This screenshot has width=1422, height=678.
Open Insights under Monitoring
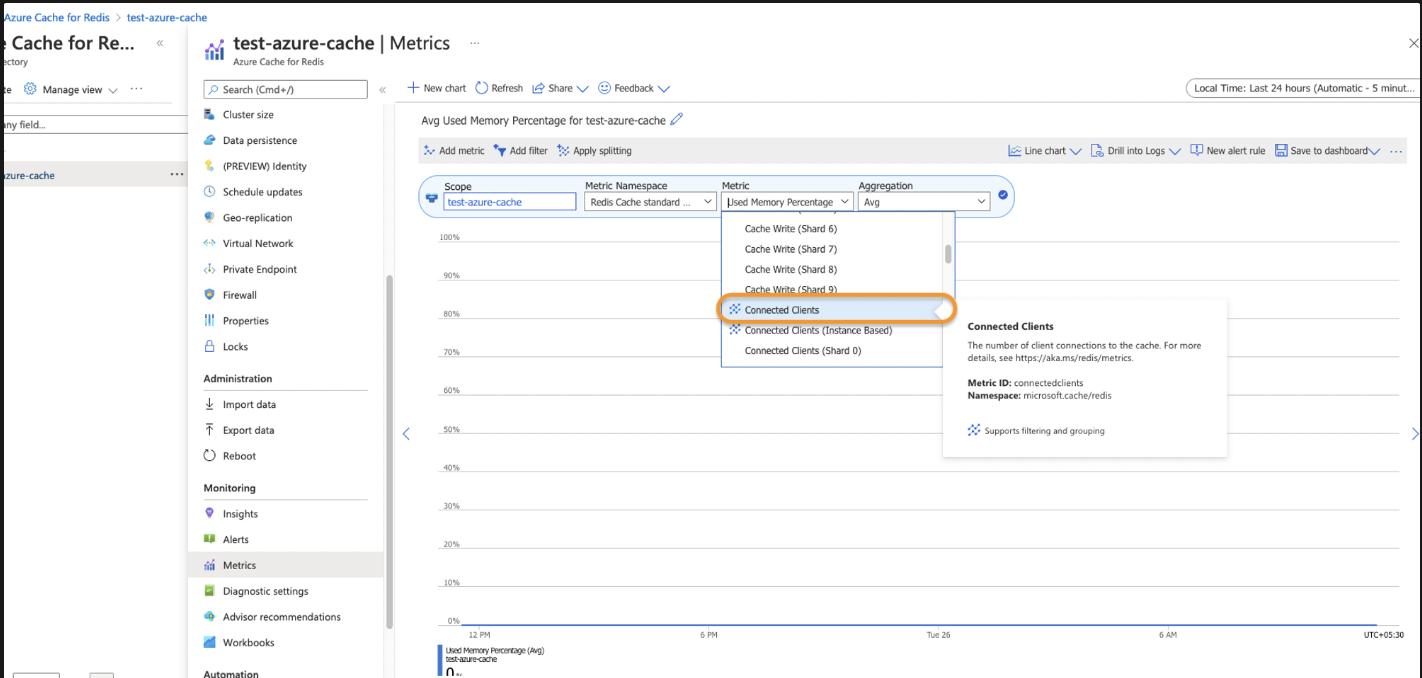[240, 514]
